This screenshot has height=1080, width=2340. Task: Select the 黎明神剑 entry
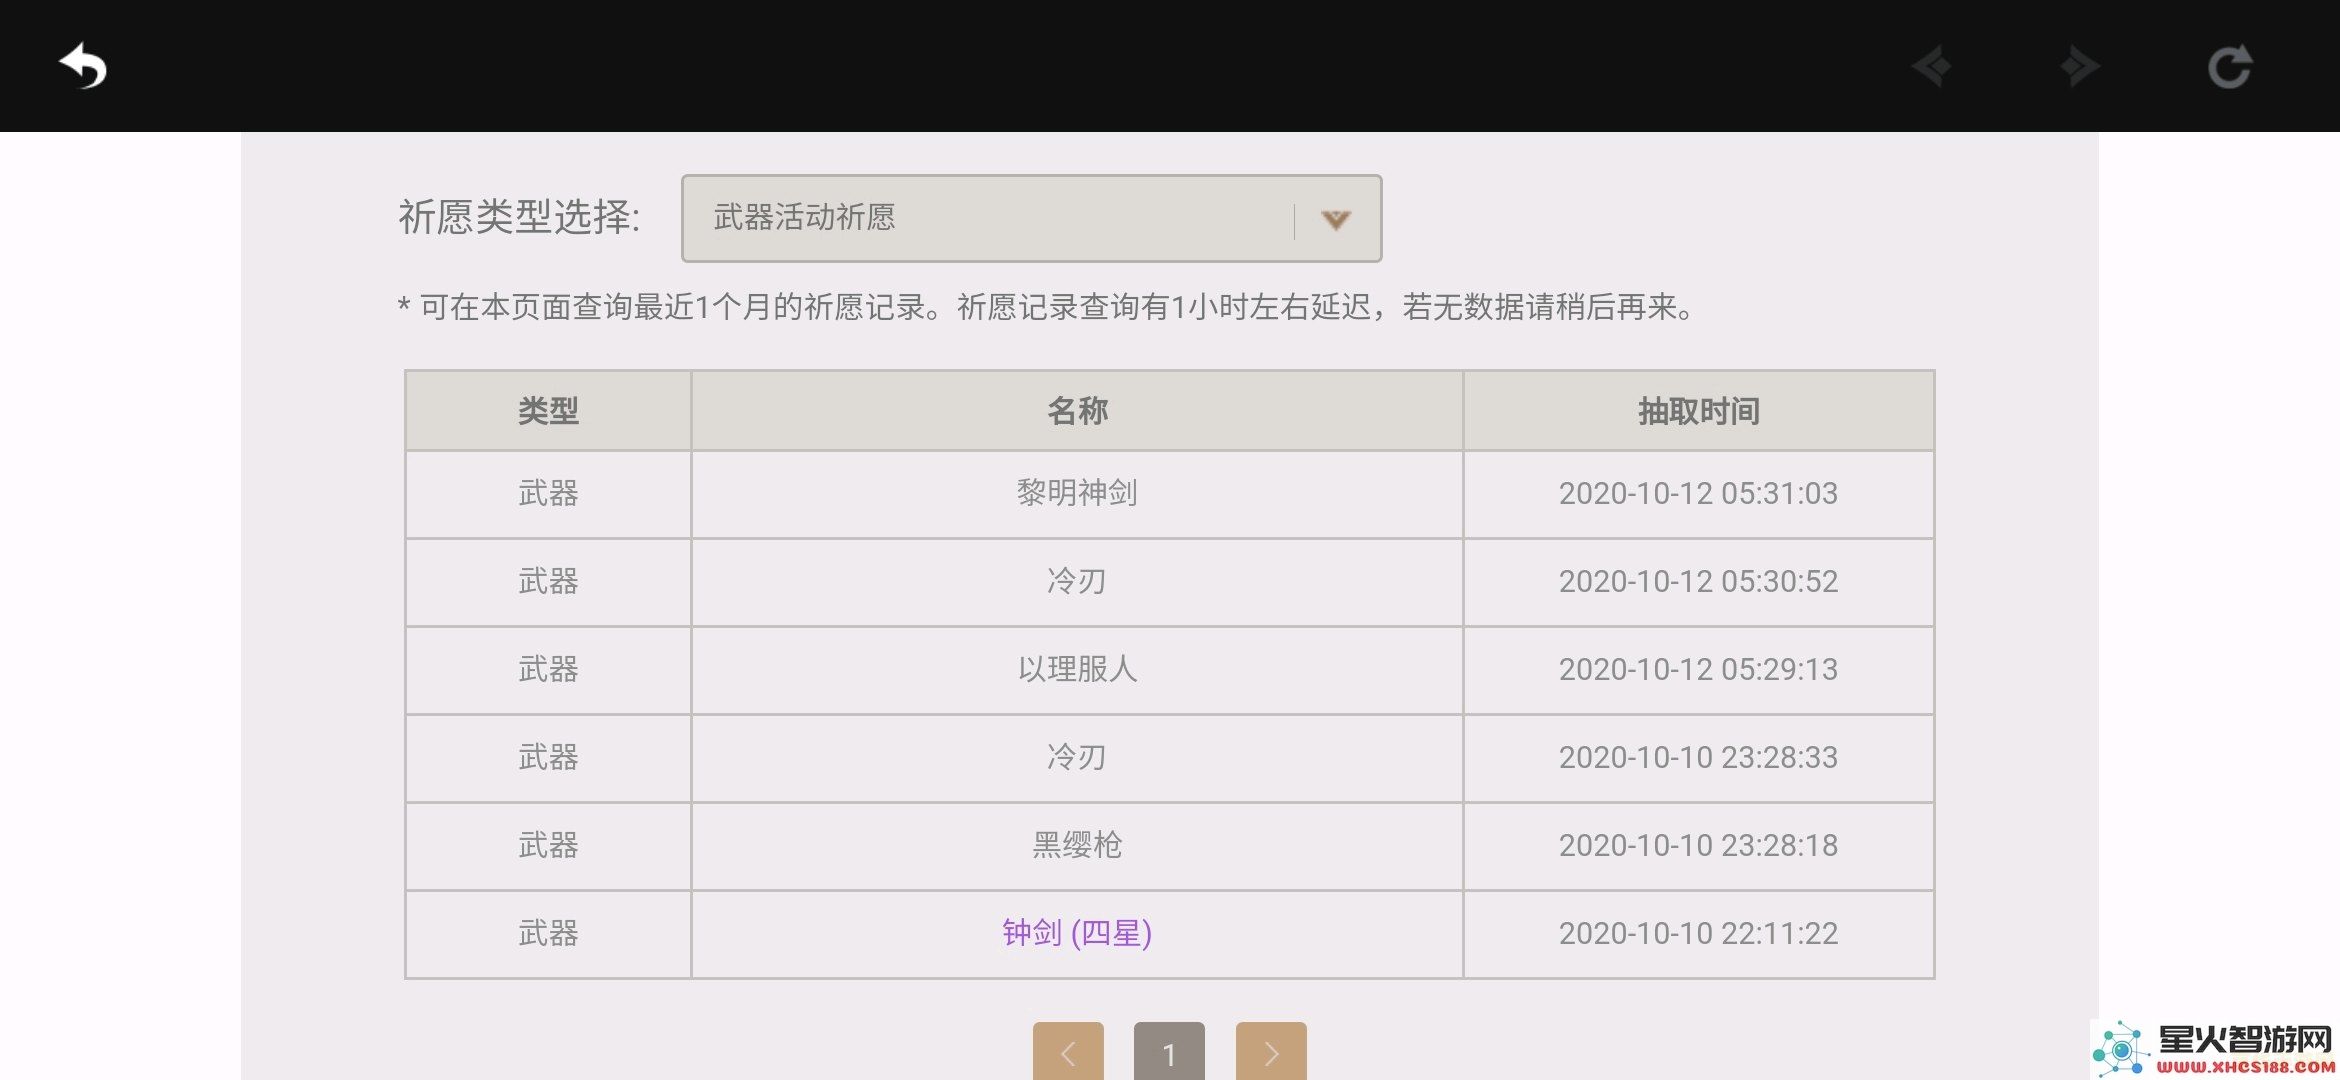click(x=1077, y=493)
